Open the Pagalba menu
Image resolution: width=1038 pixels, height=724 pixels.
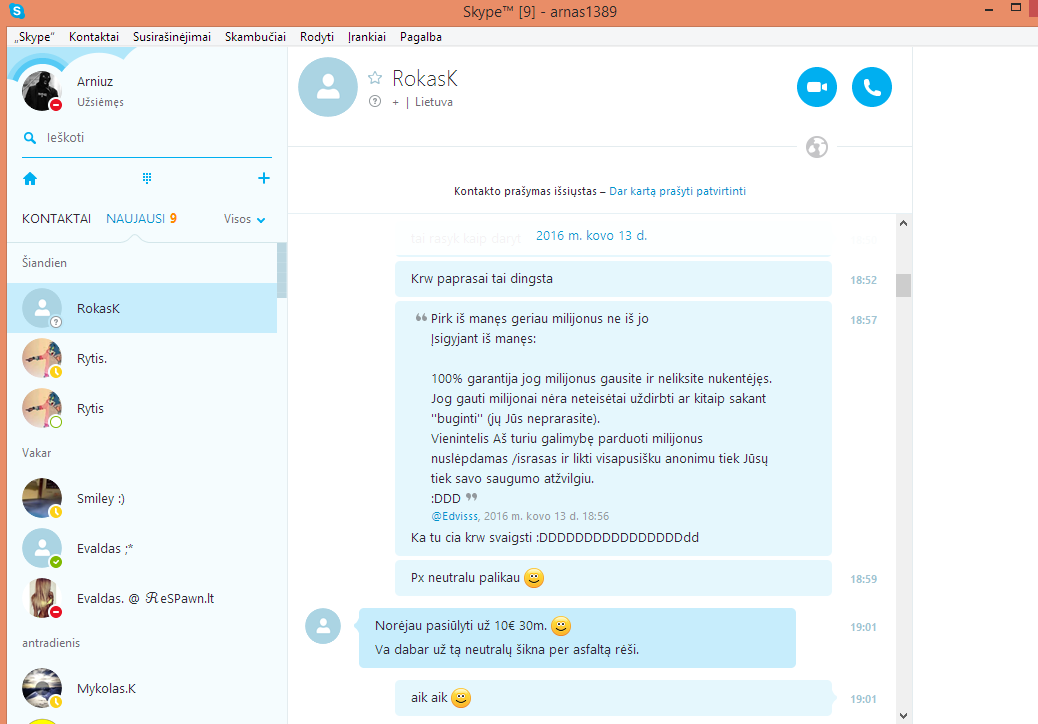click(421, 37)
